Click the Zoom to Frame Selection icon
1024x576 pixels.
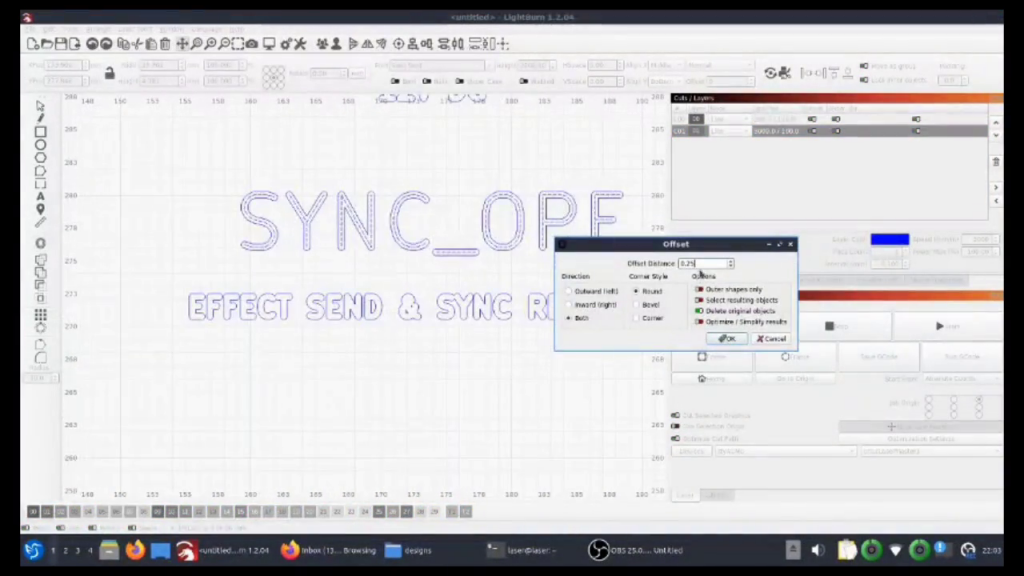coord(238,44)
